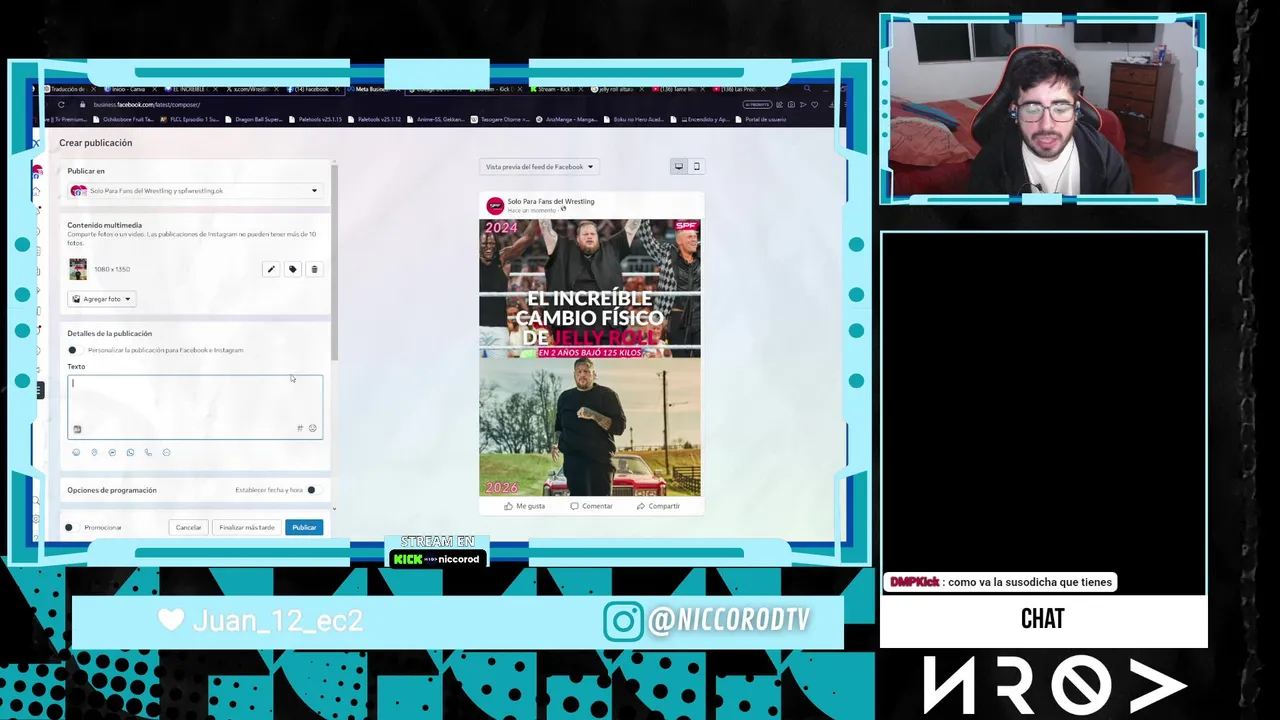Insert a hashtag in the text box
Viewport: 1280px width, 720px height.
coord(300,429)
